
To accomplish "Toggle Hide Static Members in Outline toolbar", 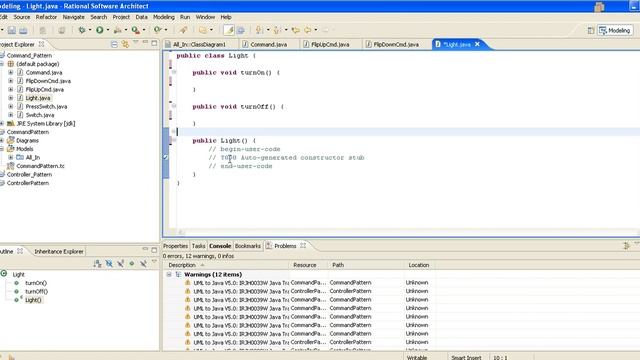I will click(x=120, y=264).
